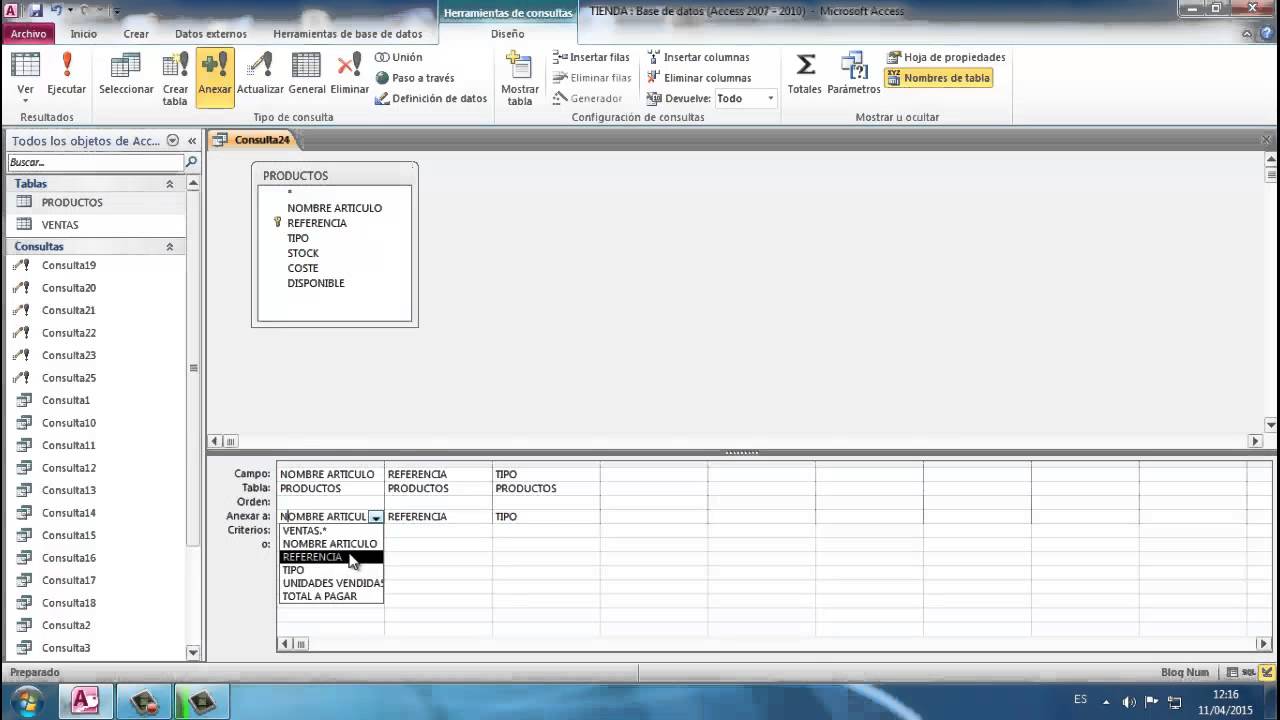Select Crear tabla query type

pos(175,78)
